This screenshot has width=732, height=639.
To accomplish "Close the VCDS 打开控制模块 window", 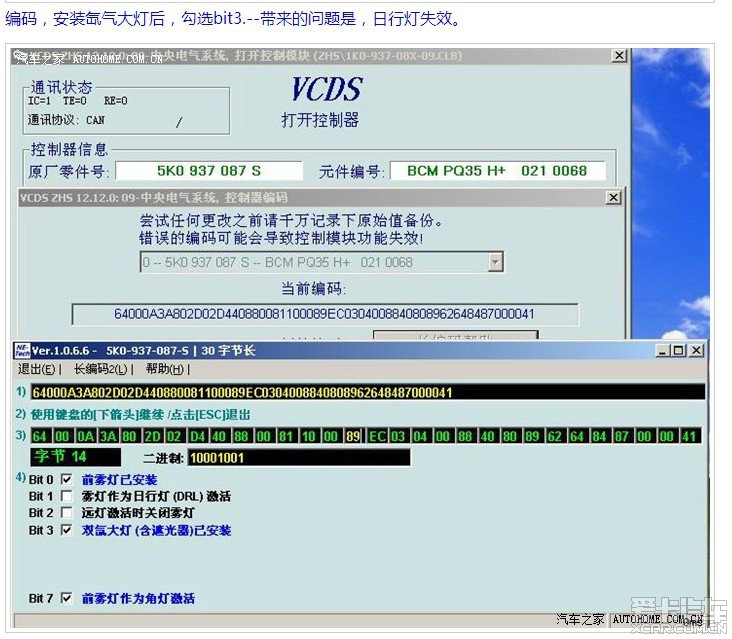I will 619,56.
